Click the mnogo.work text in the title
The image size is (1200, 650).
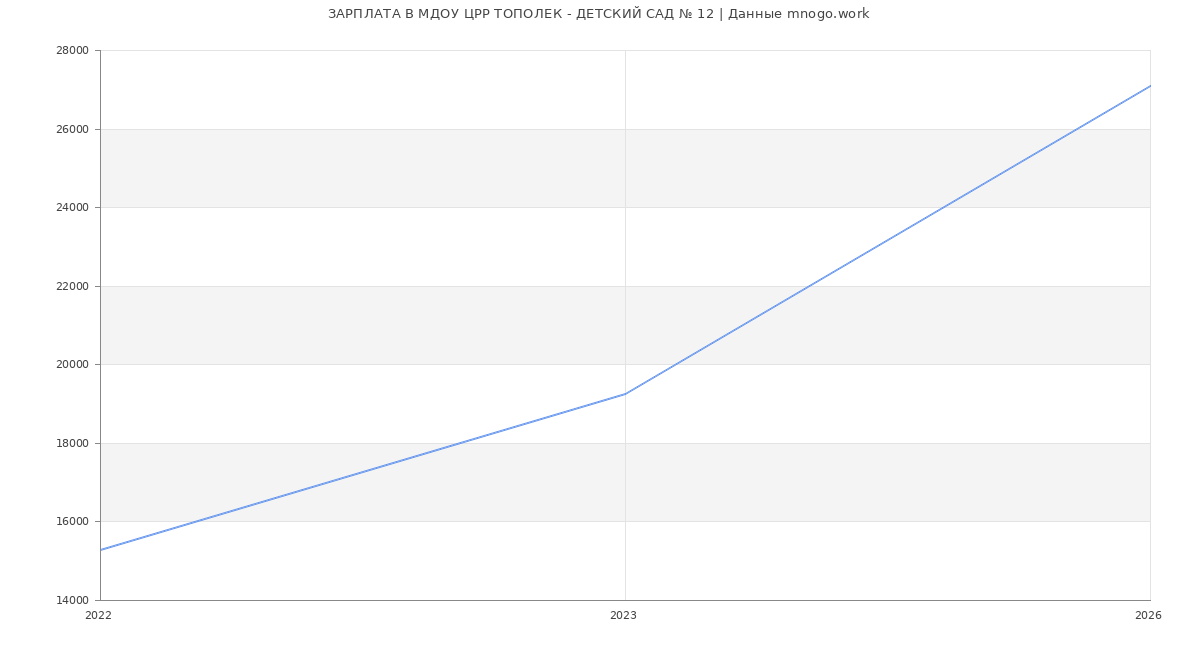point(827,14)
